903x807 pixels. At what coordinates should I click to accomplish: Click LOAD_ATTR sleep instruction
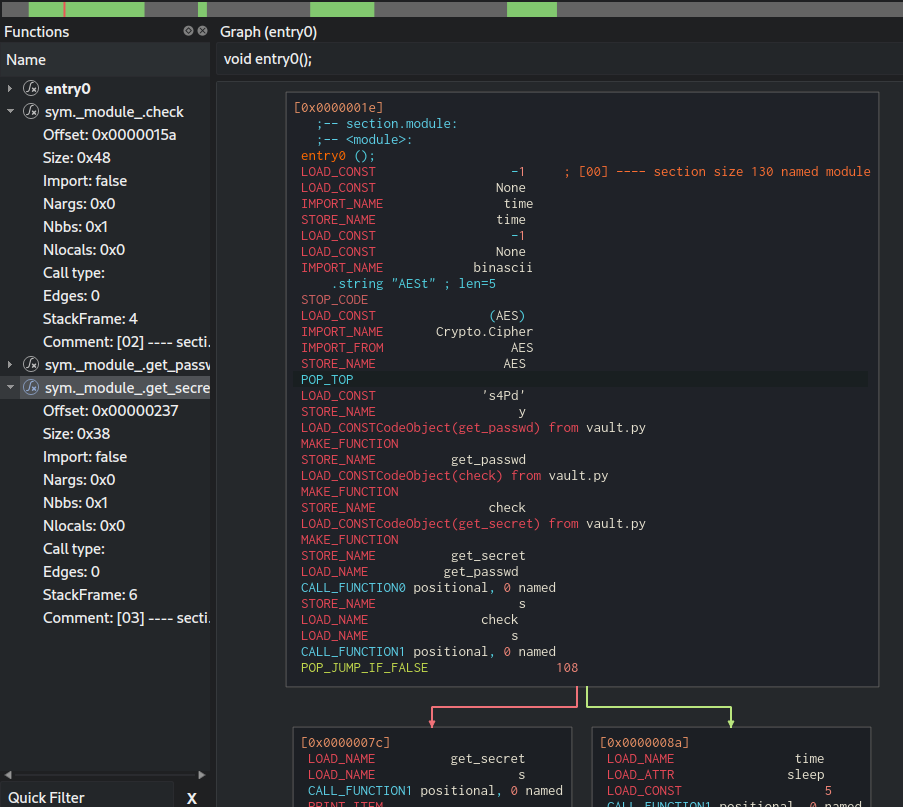tap(715, 775)
